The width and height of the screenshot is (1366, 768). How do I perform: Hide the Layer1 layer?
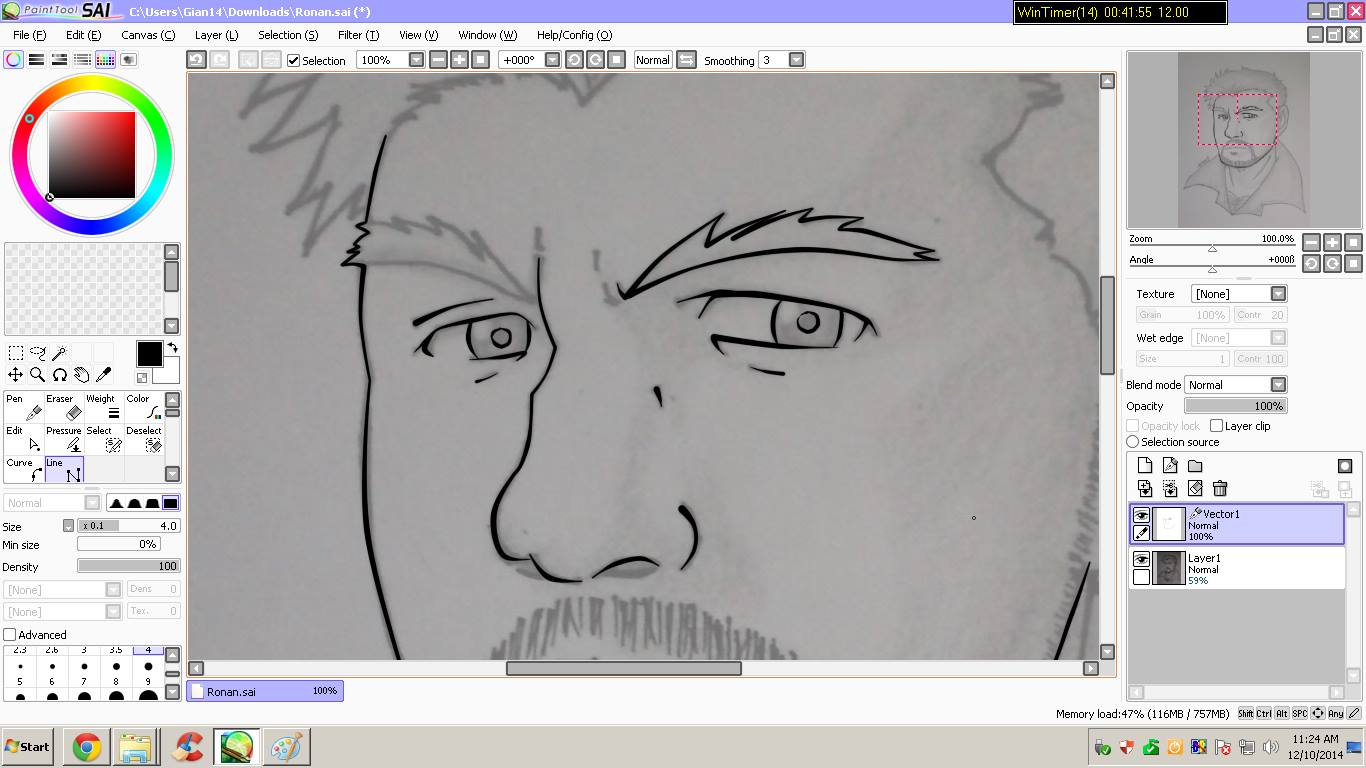click(x=1141, y=560)
